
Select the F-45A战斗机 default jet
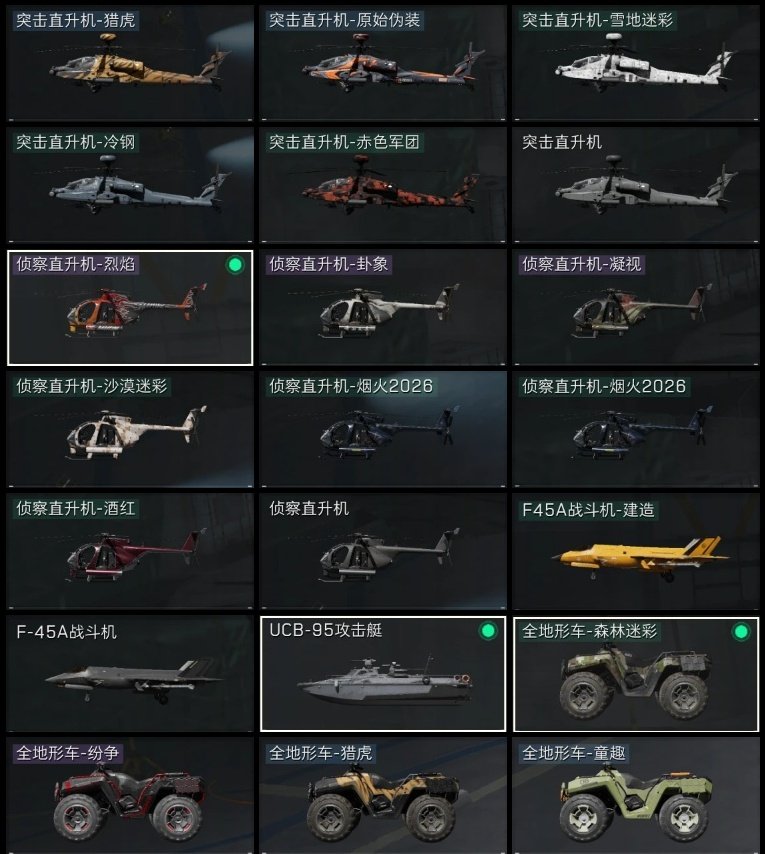coord(130,674)
